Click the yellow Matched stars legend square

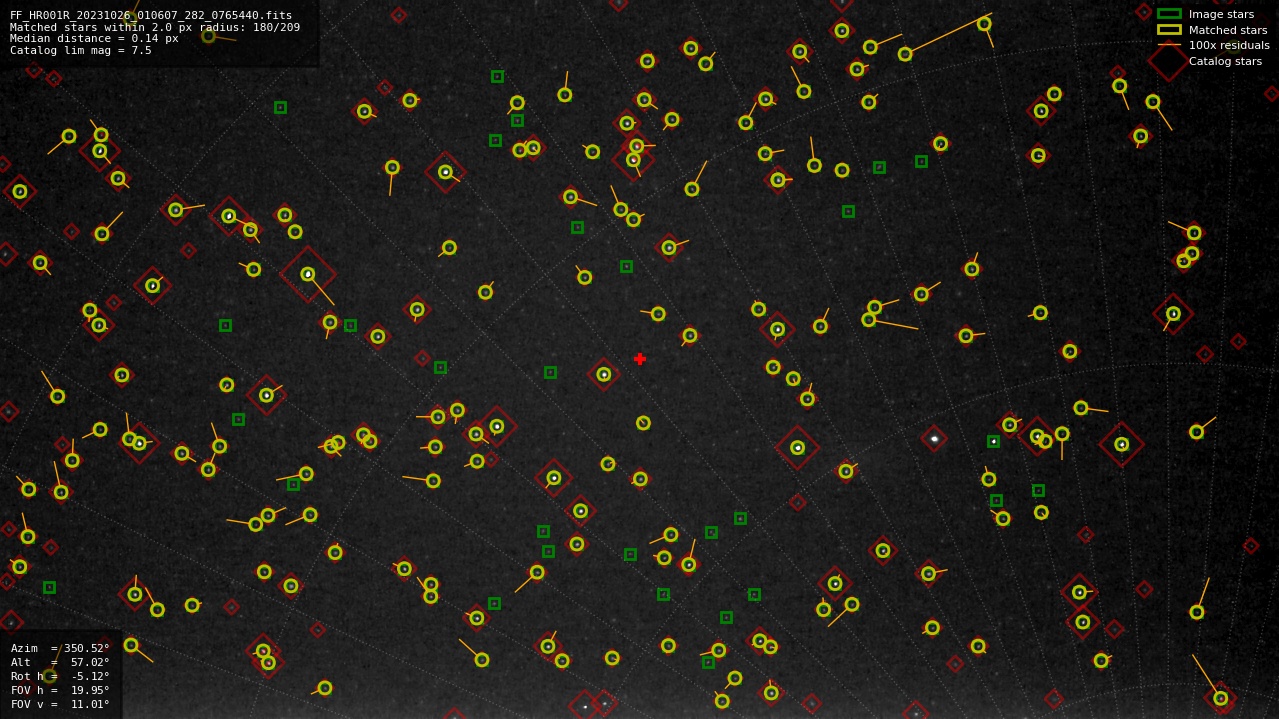1169,30
